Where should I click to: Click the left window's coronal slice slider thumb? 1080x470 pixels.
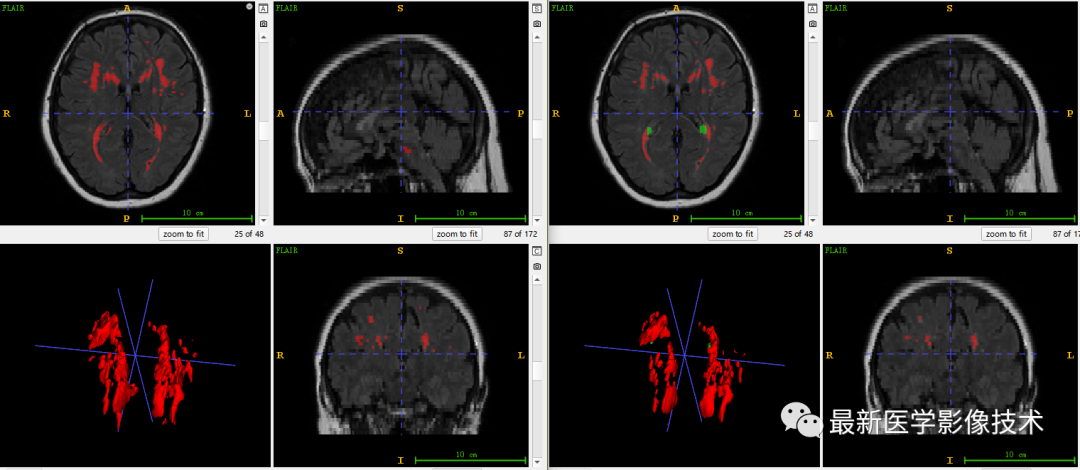coord(537,371)
